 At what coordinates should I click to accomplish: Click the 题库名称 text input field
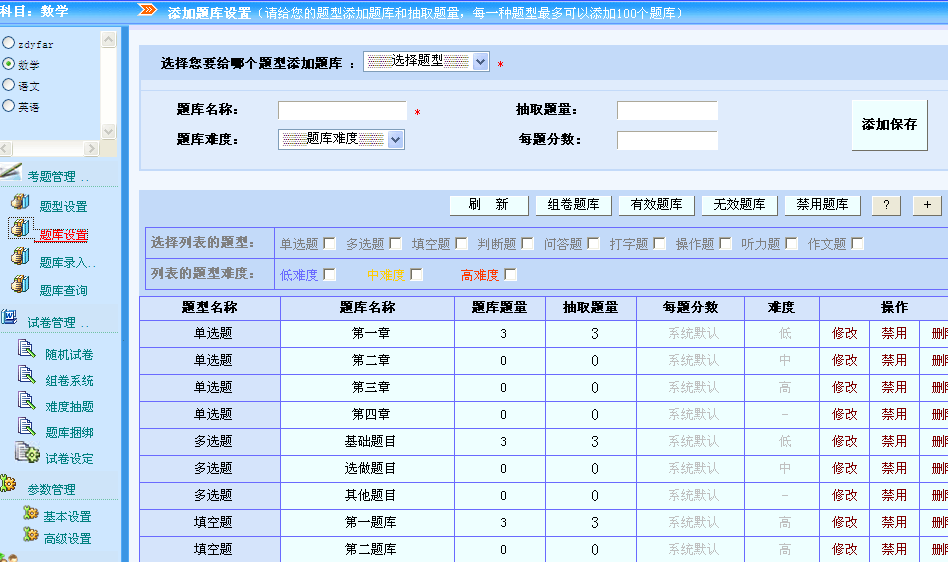(342, 110)
